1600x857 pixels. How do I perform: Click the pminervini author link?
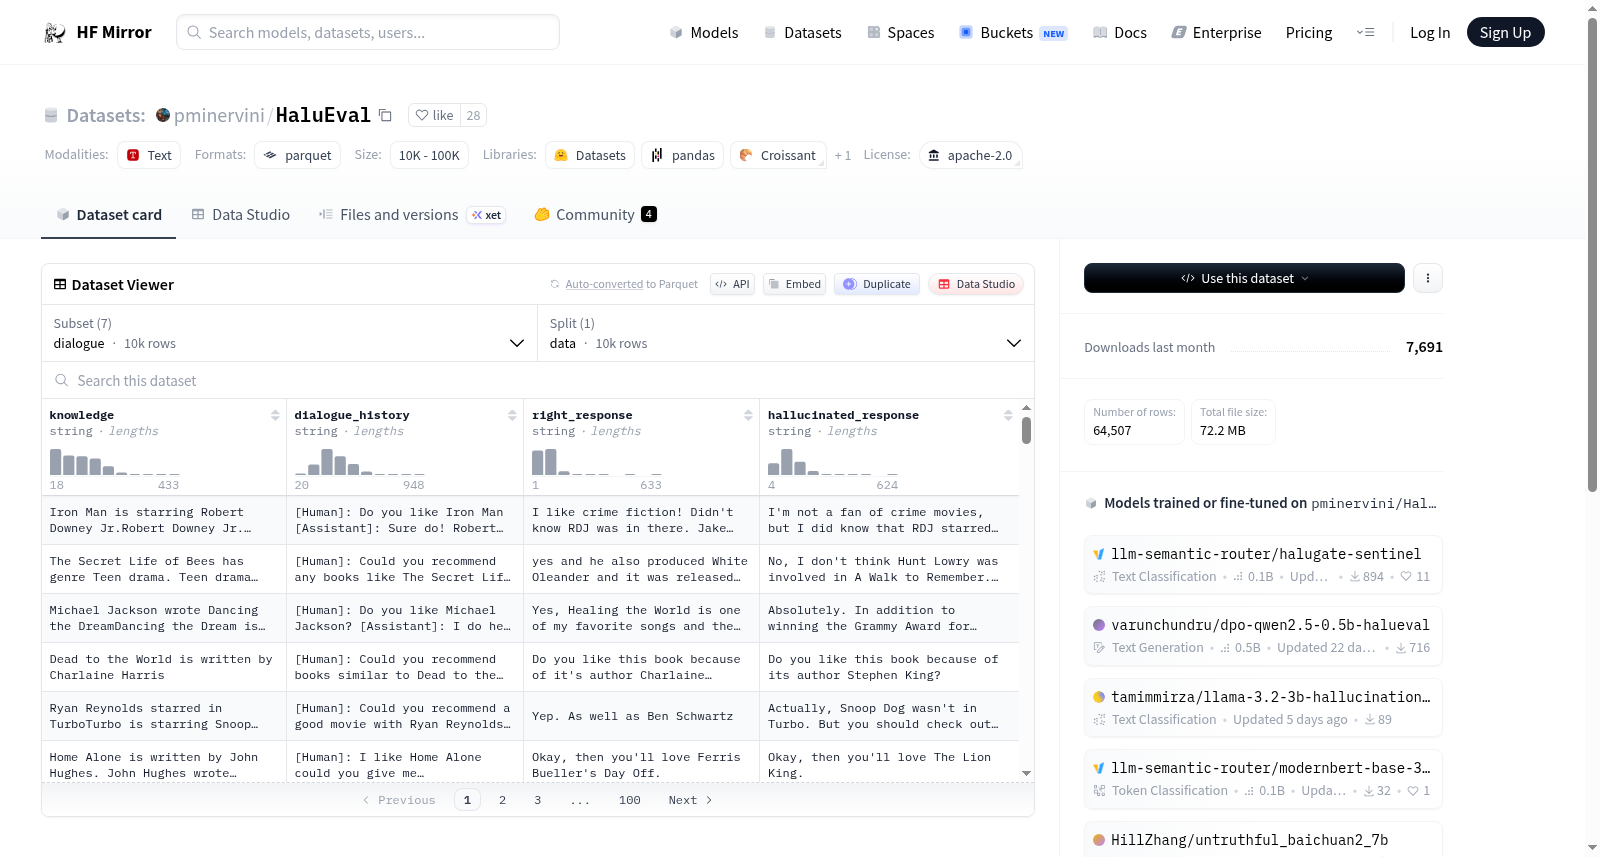219,115
